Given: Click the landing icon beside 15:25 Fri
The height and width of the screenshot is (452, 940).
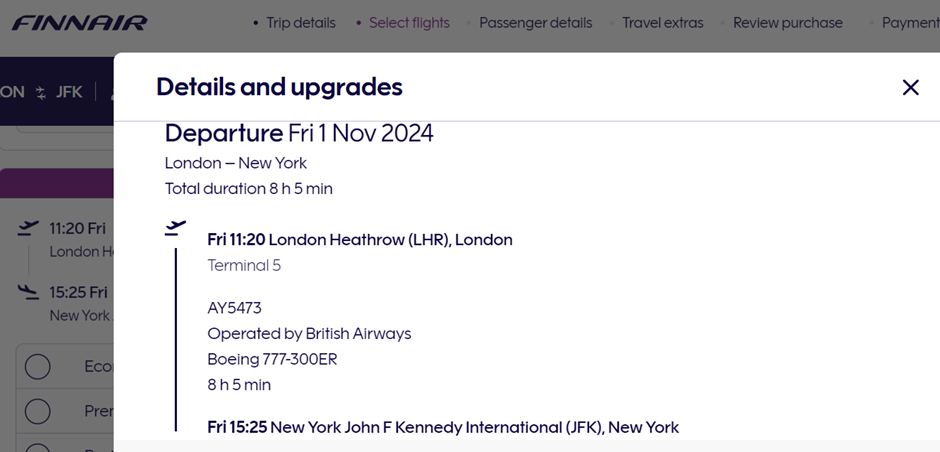Looking at the screenshot, I should tap(29, 292).
